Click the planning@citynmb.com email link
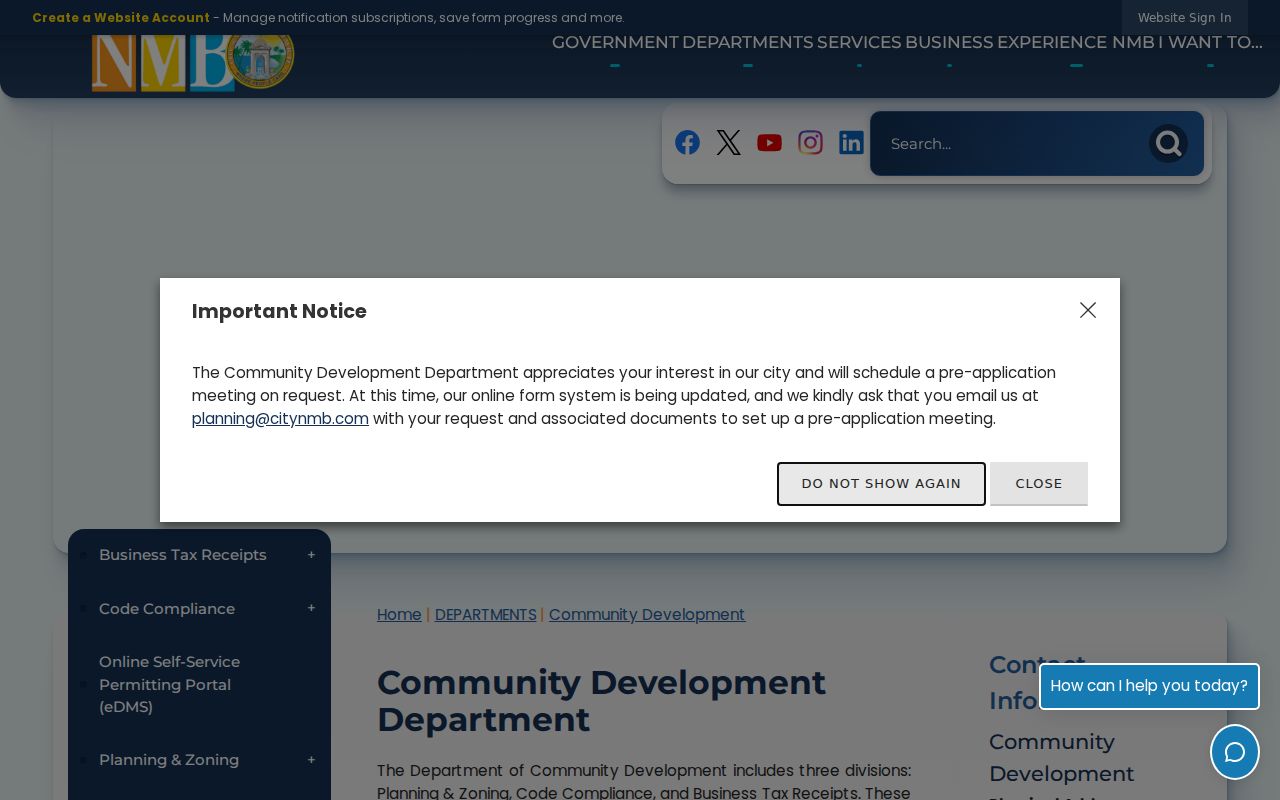Image resolution: width=1280 pixels, height=800 pixels. coord(280,419)
